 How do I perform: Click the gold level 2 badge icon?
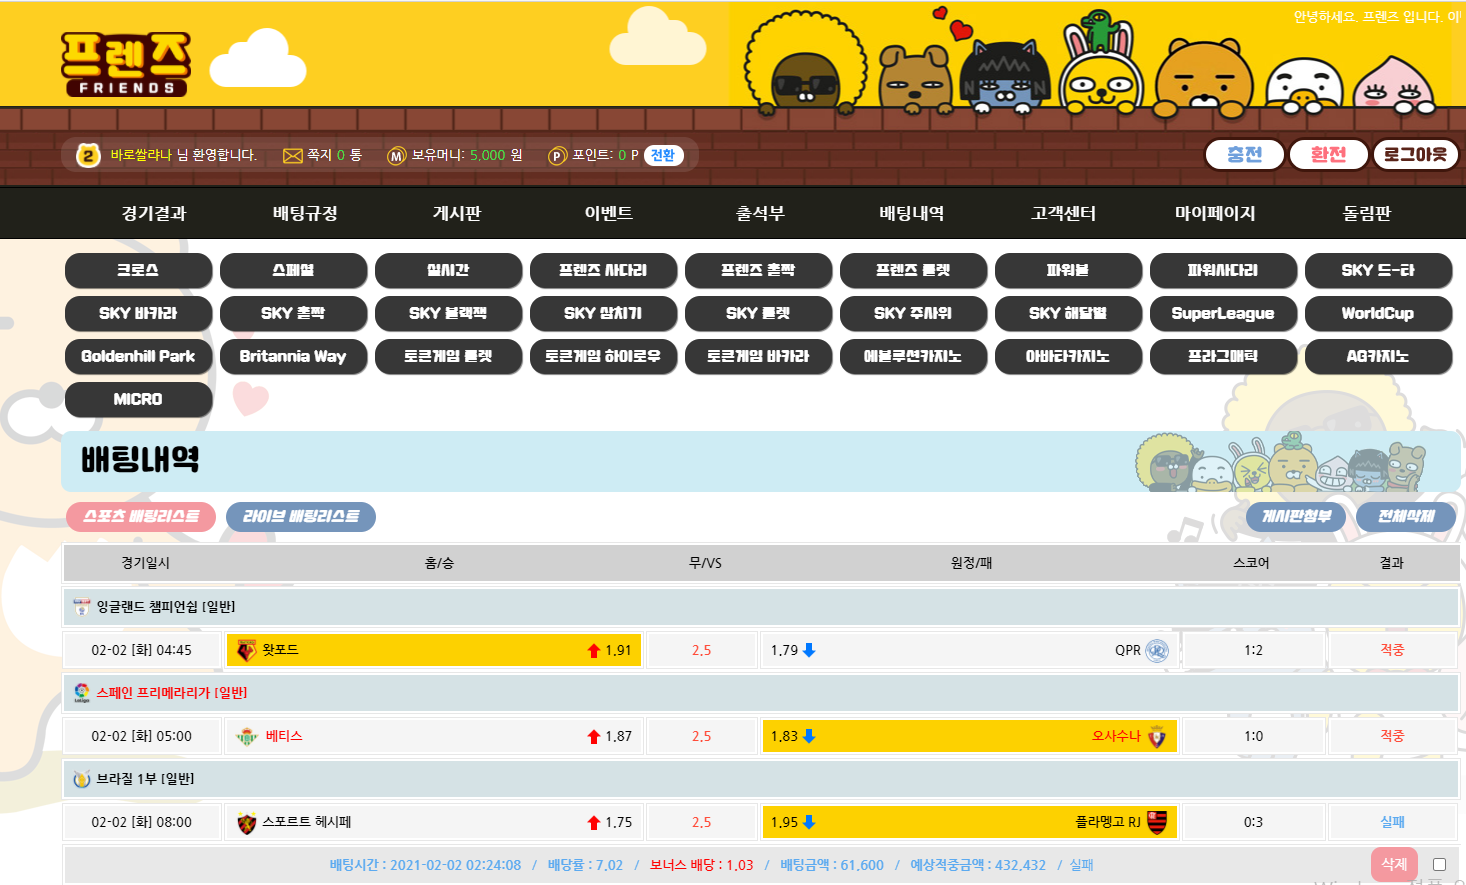tap(88, 155)
